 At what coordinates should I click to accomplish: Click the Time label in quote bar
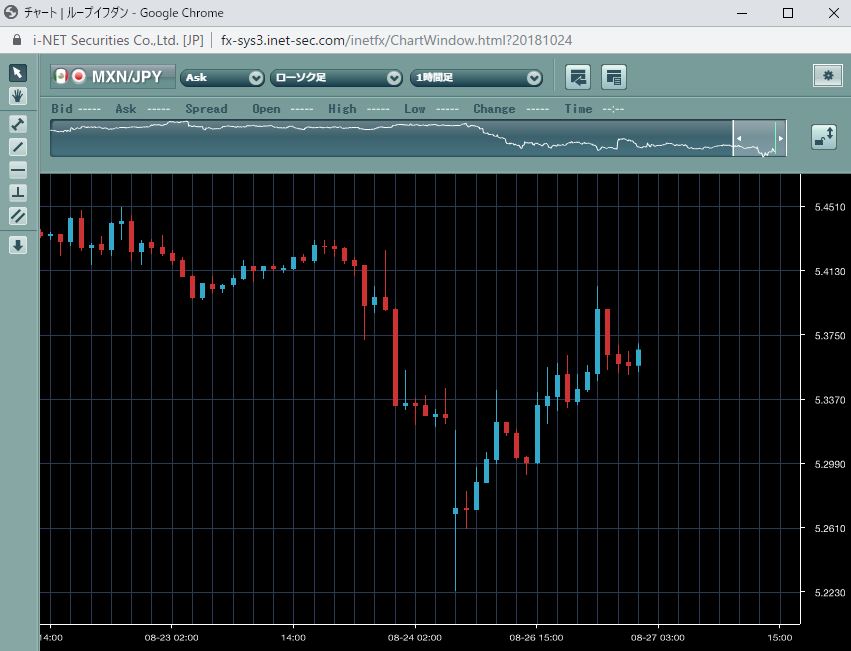[578, 109]
